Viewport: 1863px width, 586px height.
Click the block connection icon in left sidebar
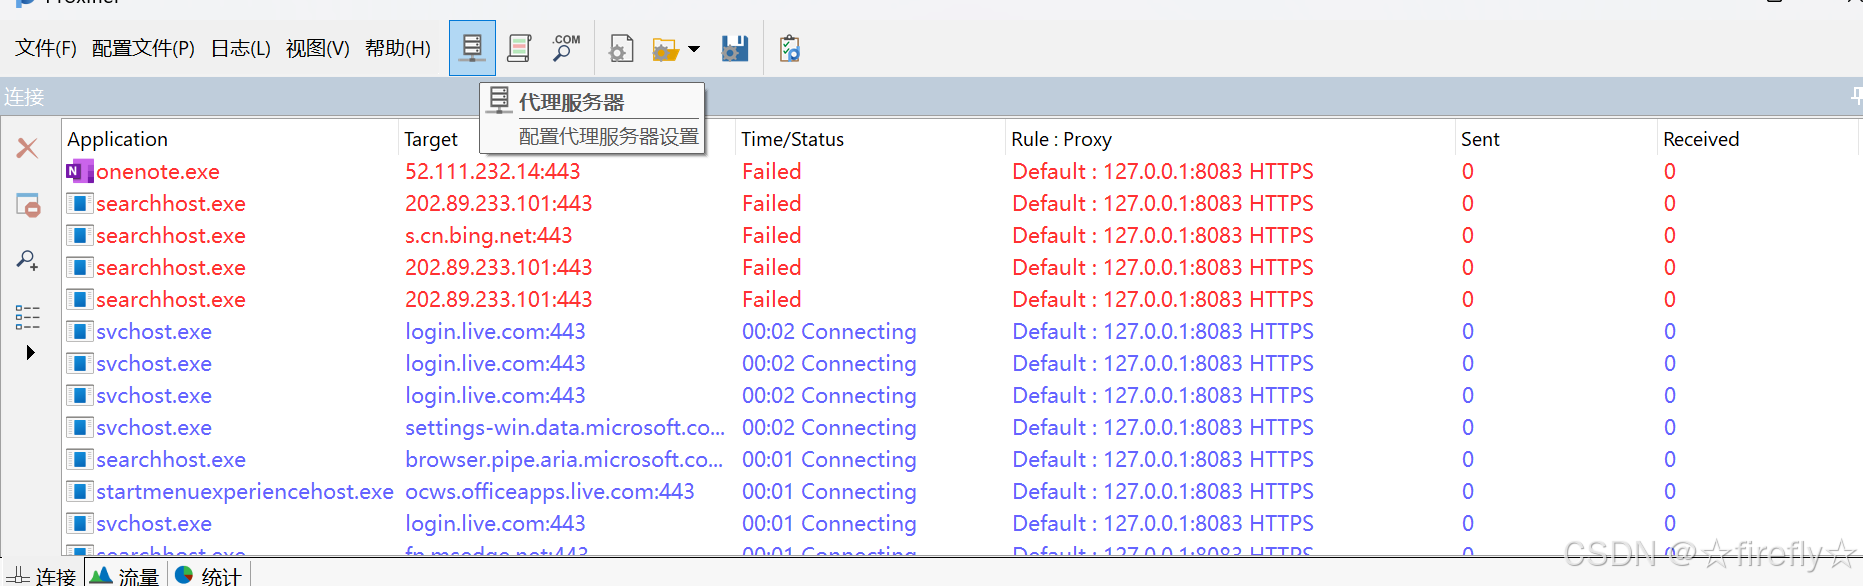(28, 205)
